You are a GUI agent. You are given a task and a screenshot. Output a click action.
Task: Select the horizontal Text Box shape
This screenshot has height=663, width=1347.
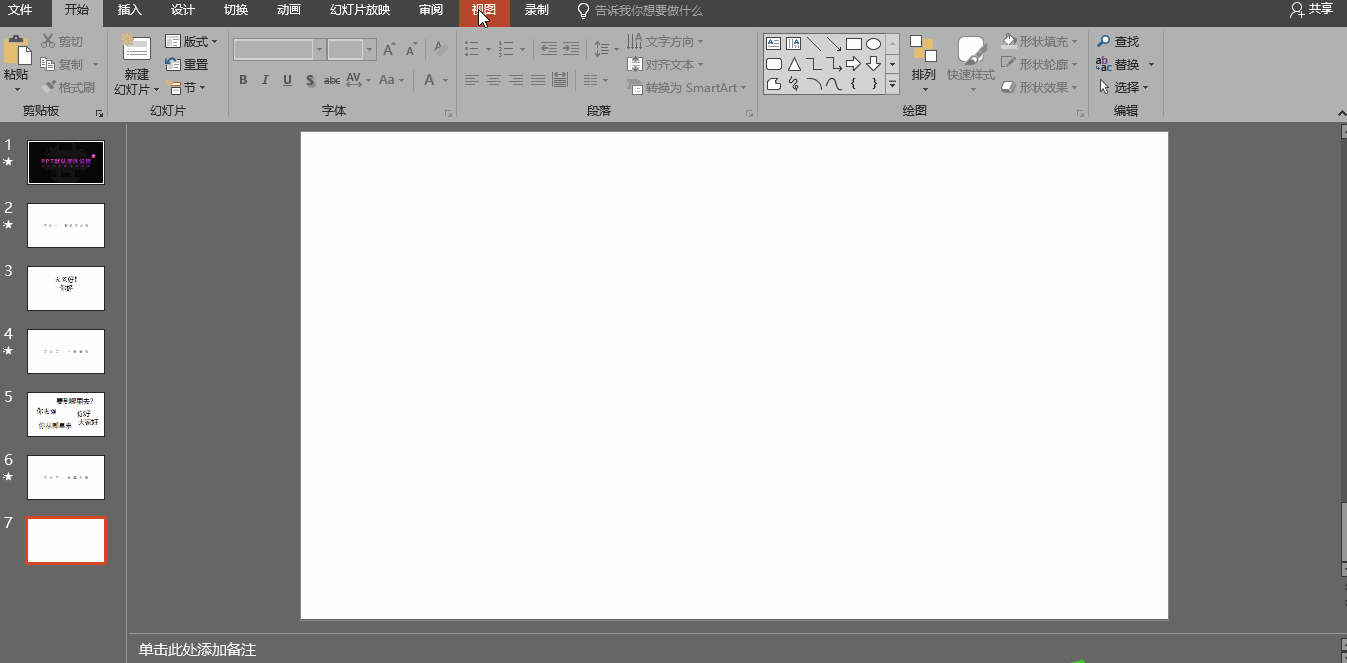(x=773, y=44)
